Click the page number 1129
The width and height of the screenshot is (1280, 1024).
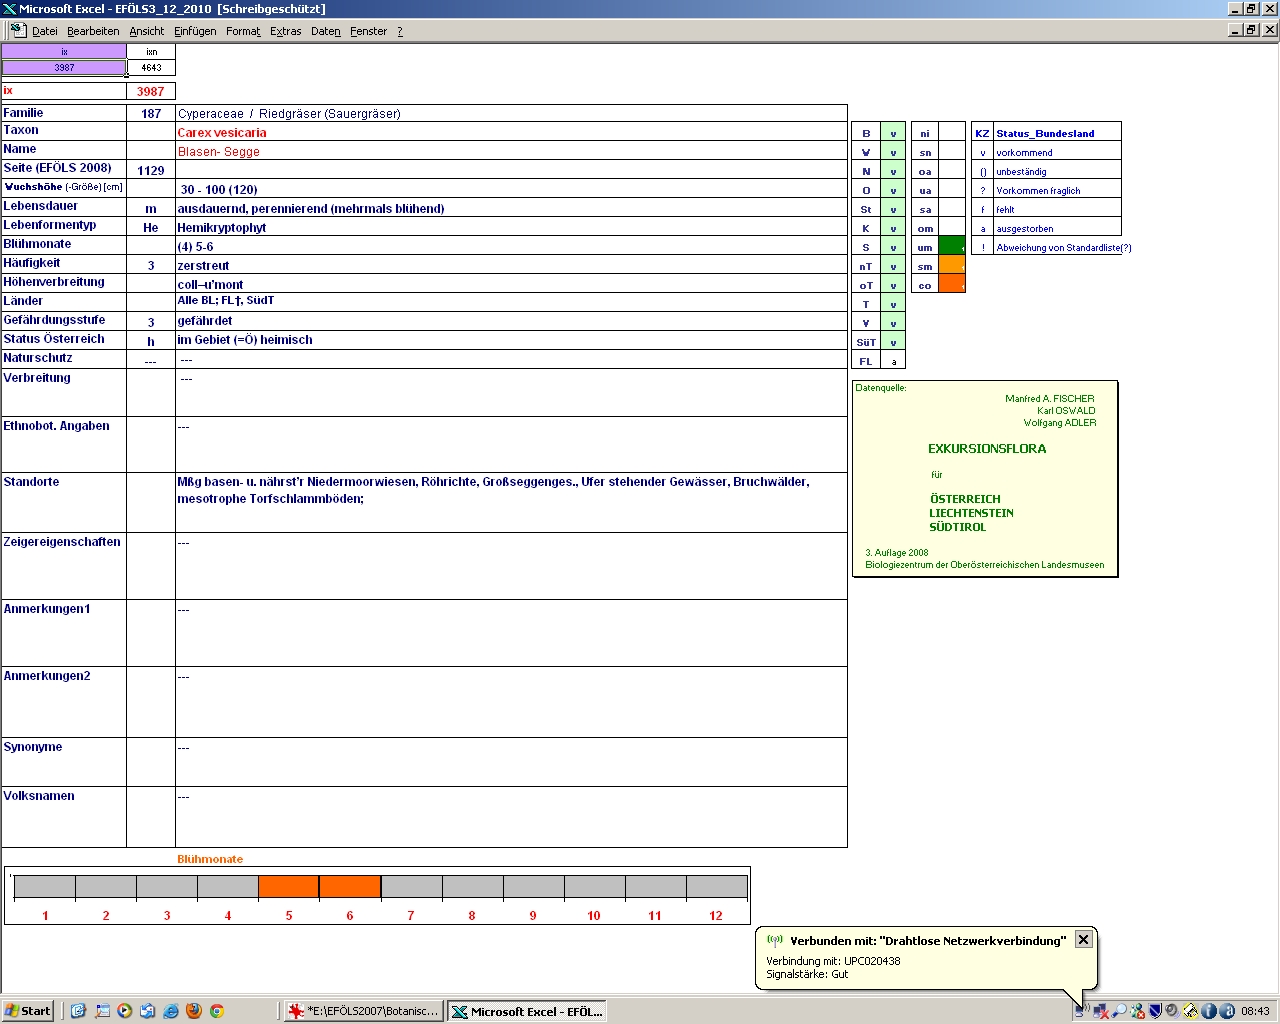[x=151, y=171]
